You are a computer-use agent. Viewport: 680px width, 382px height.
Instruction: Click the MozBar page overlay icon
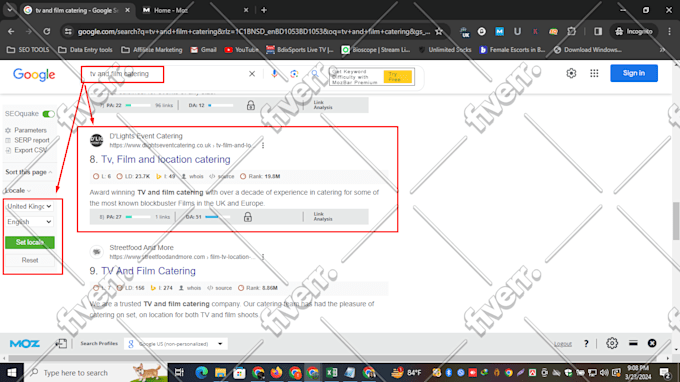(61, 343)
